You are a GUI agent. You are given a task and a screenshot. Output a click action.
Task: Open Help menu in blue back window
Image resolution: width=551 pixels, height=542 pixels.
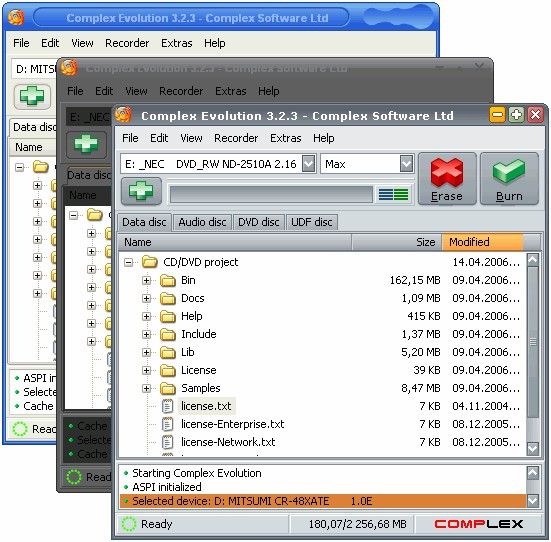coord(215,43)
